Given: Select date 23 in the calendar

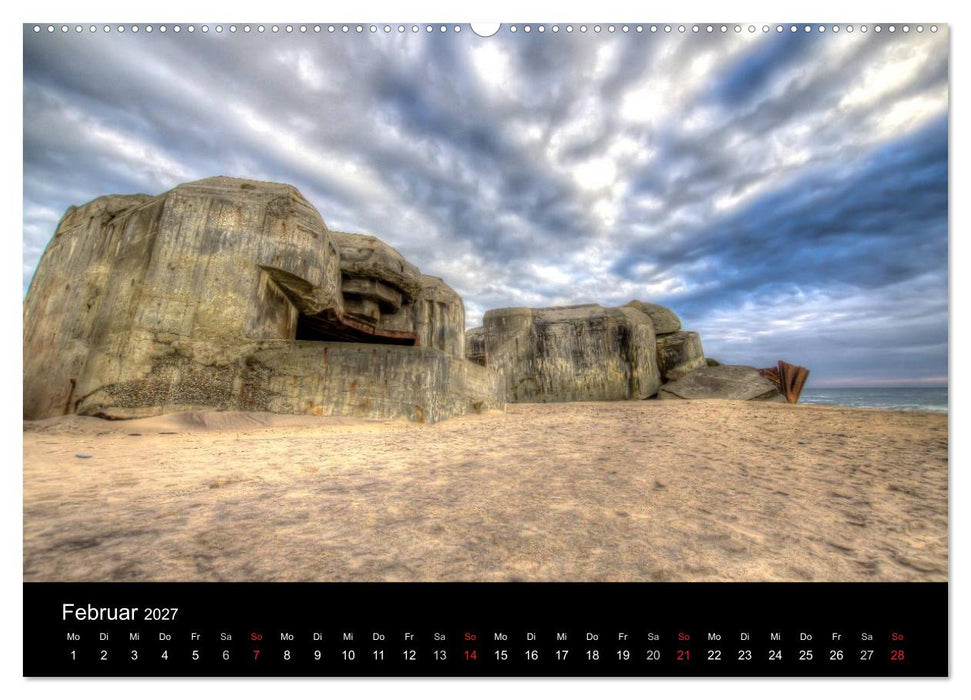Looking at the screenshot, I should [745, 655].
